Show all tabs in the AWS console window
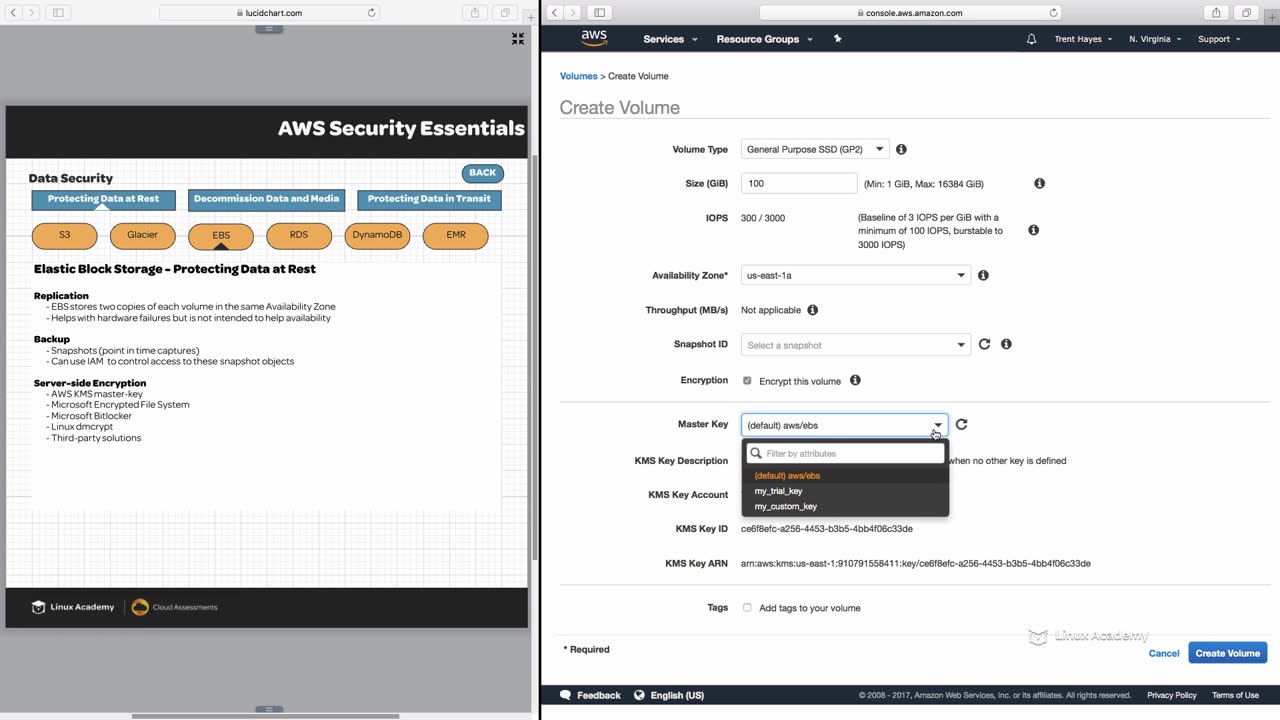The width and height of the screenshot is (1280, 720). [1246, 13]
